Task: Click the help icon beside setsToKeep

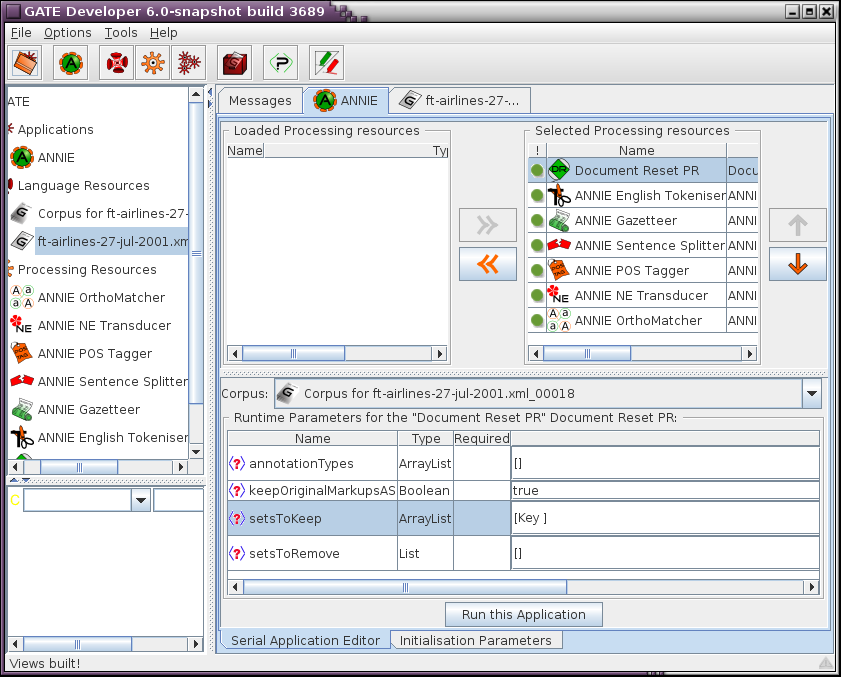Action: tap(237, 518)
